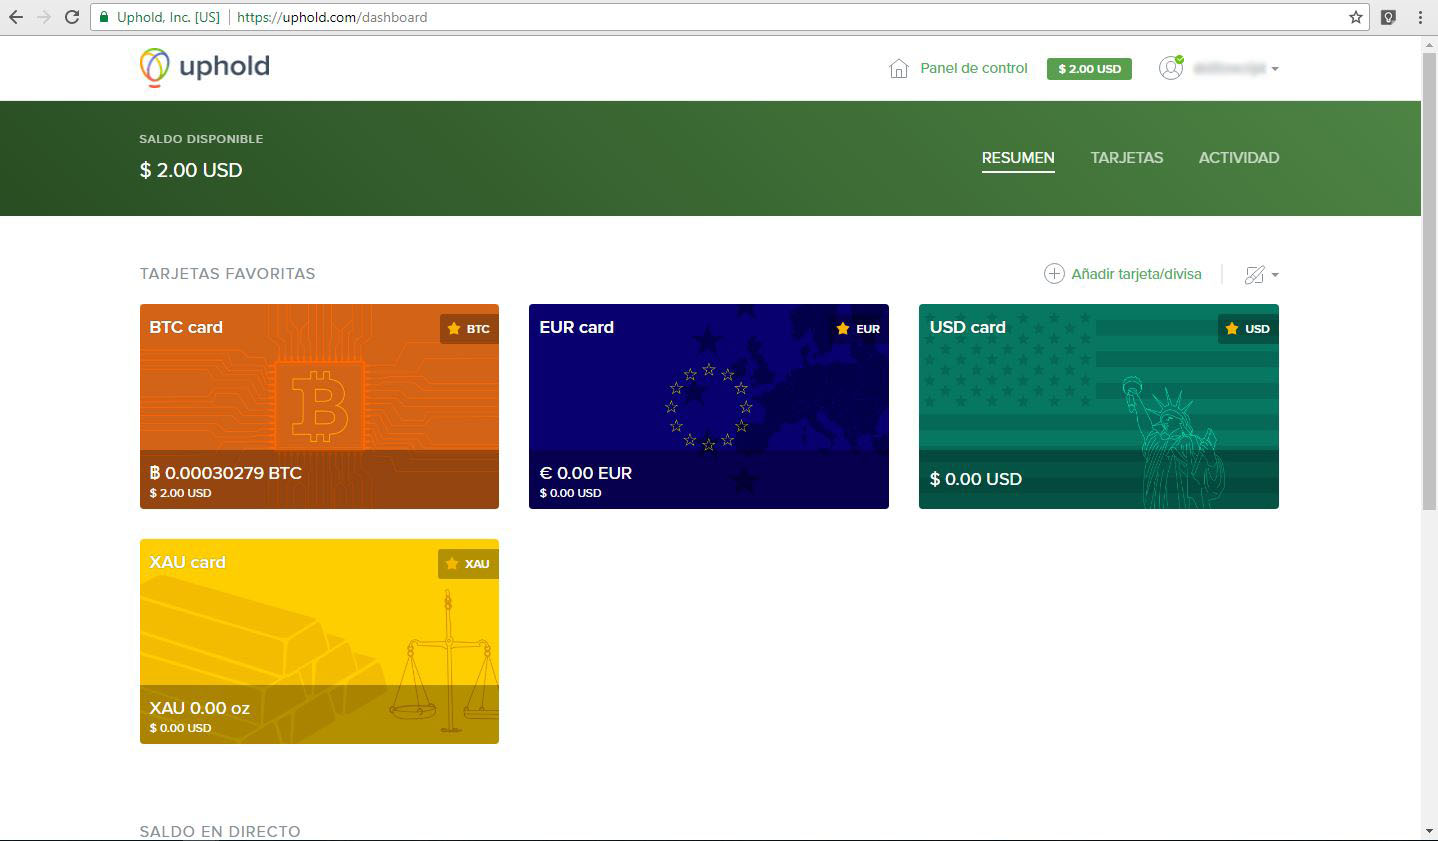Image resolution: width=1438 pixels, height=841 pixels.
Task: Click the plus icon to add a card
Action: pyautogui.click(x=1054, y=273)
